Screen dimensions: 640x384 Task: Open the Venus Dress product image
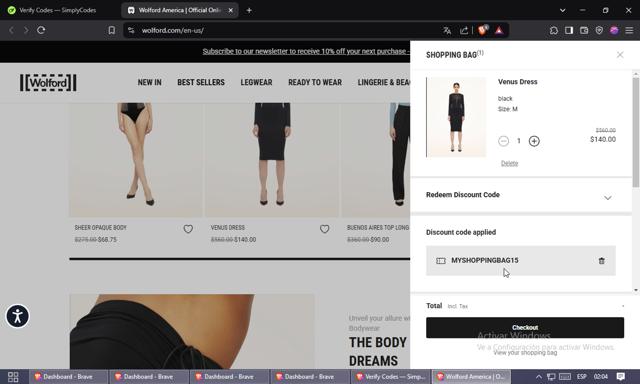pos(272,160)
